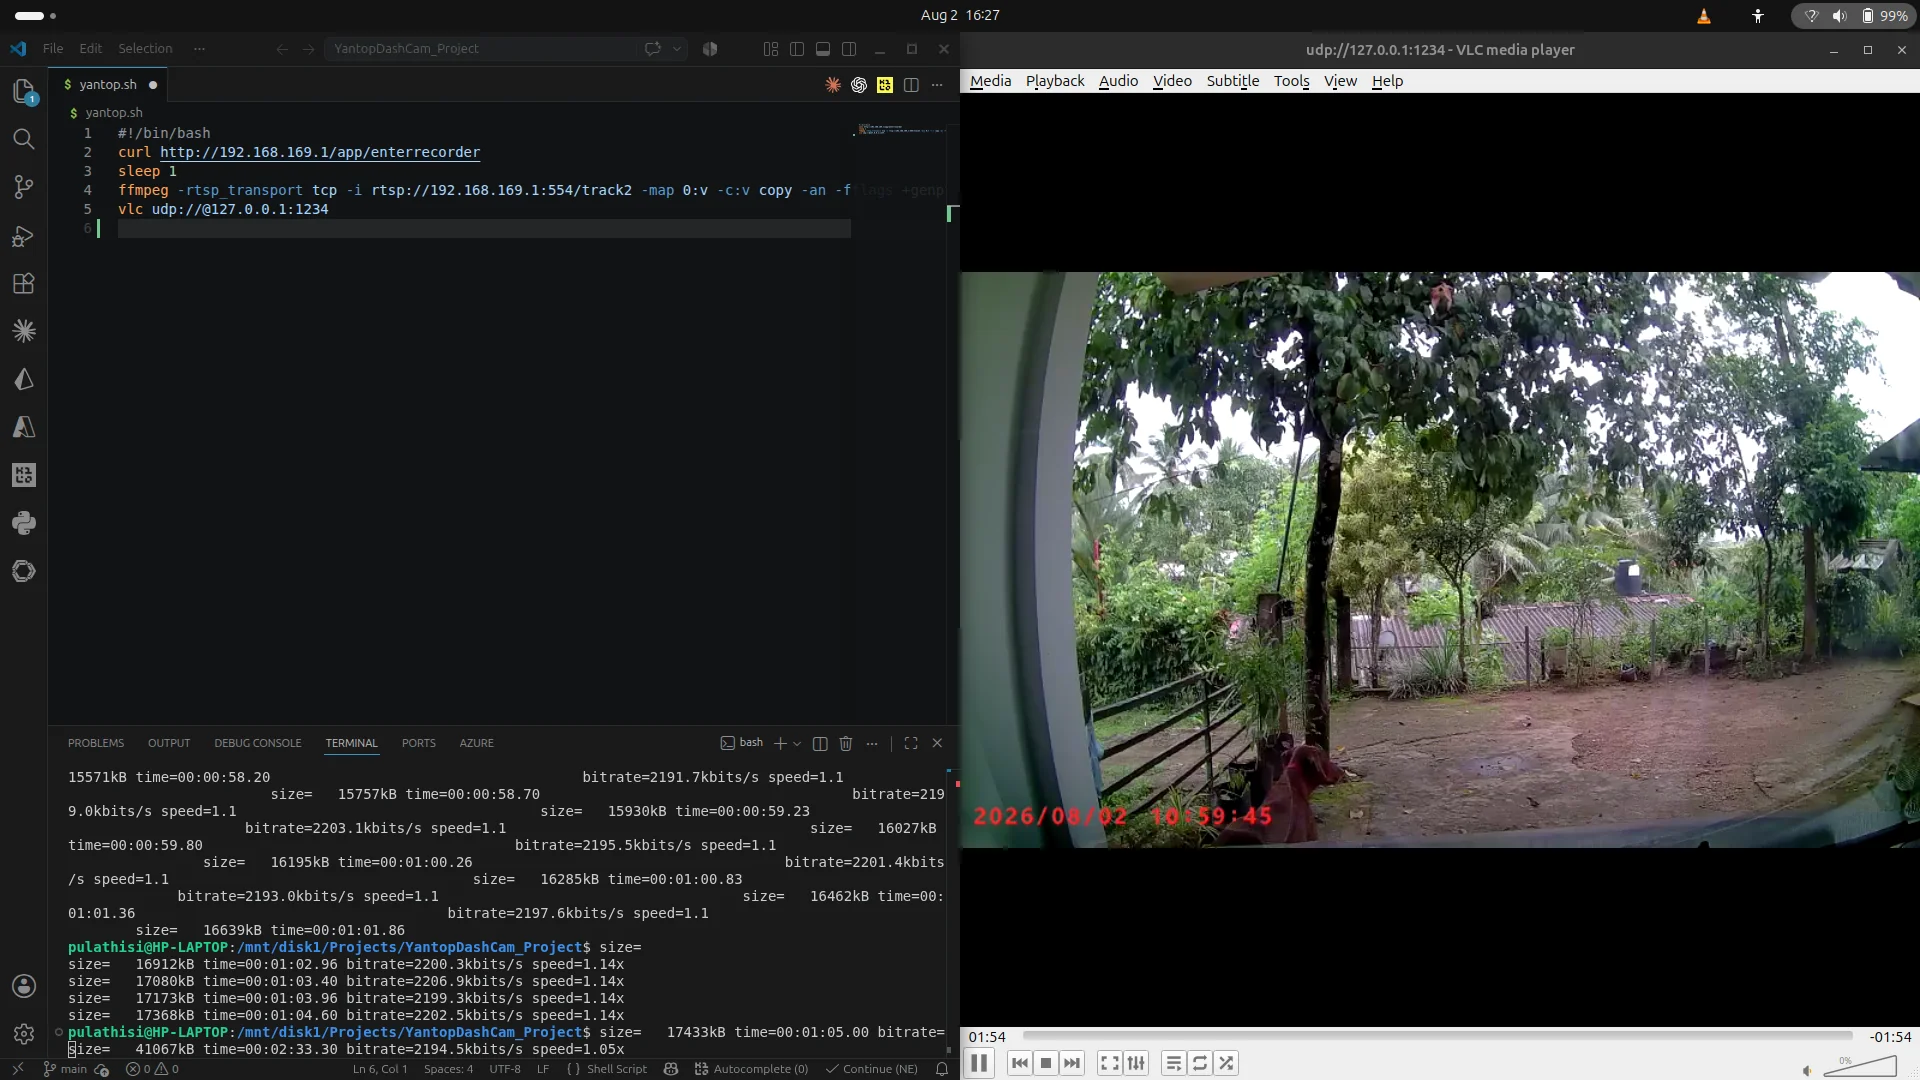Toggle VLC fullscreen video
The image size is (1920, 1080).
tap(1110, 1063)
